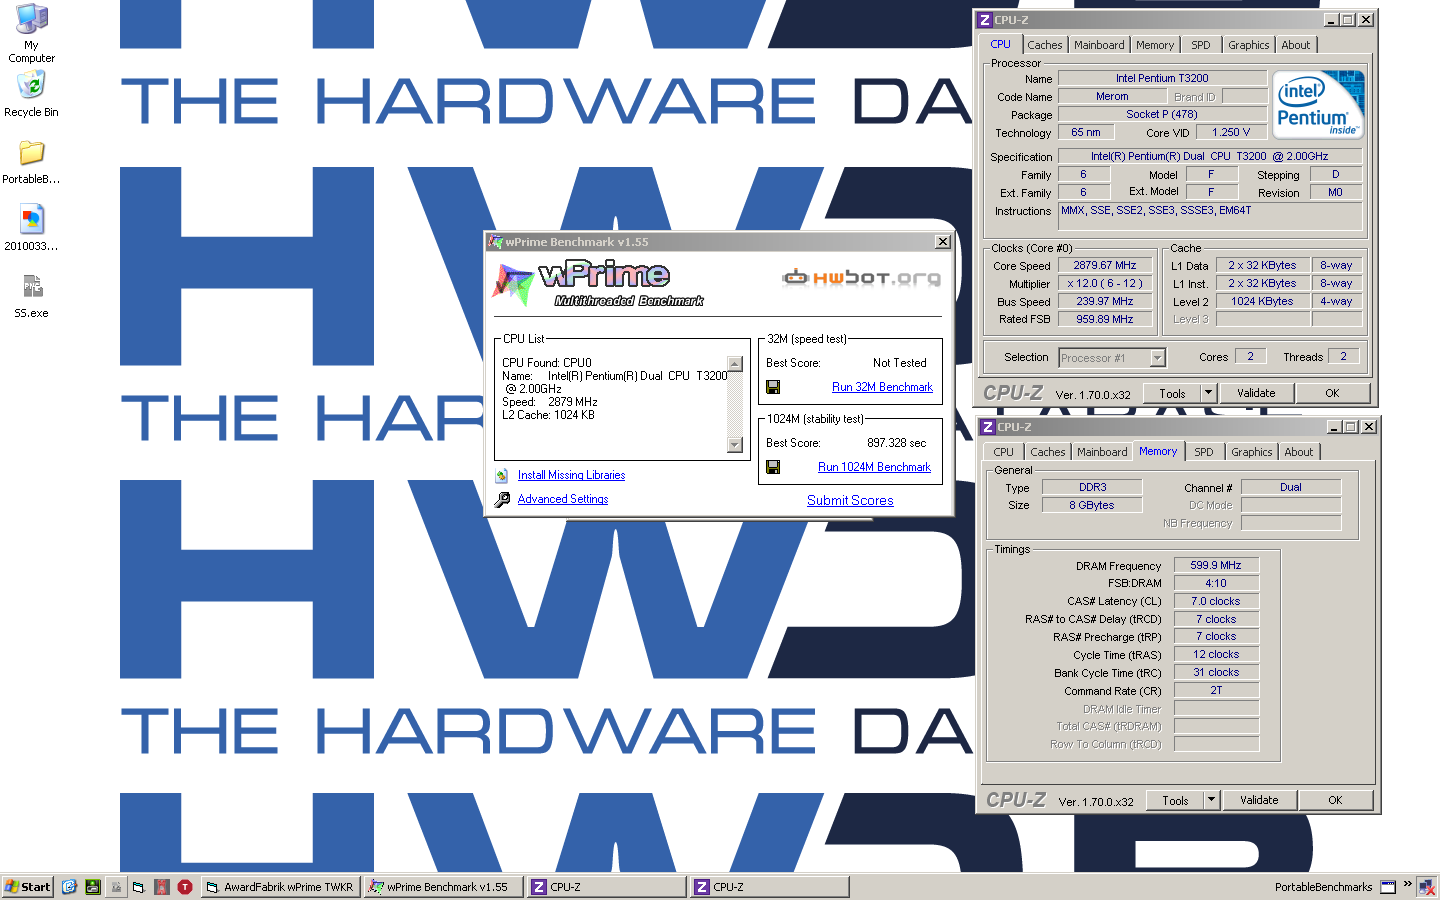Click the Run 32M Benchmark link
1440x900 pixels.
pos(882,387)
